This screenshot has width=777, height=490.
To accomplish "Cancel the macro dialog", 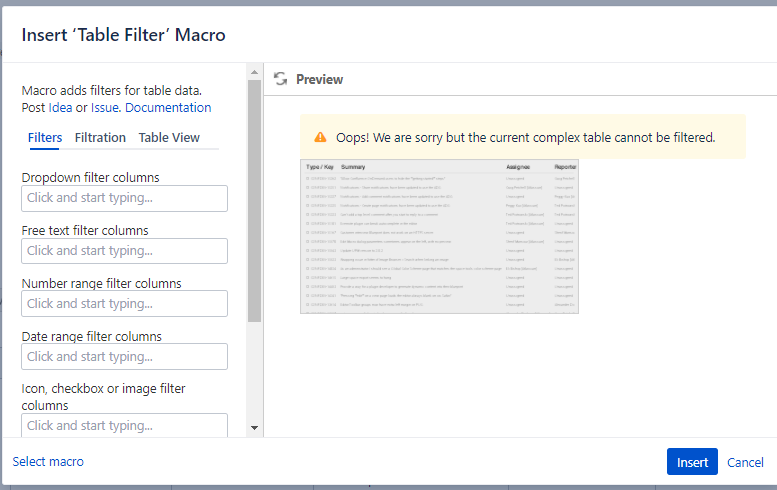I will (745, 462).
